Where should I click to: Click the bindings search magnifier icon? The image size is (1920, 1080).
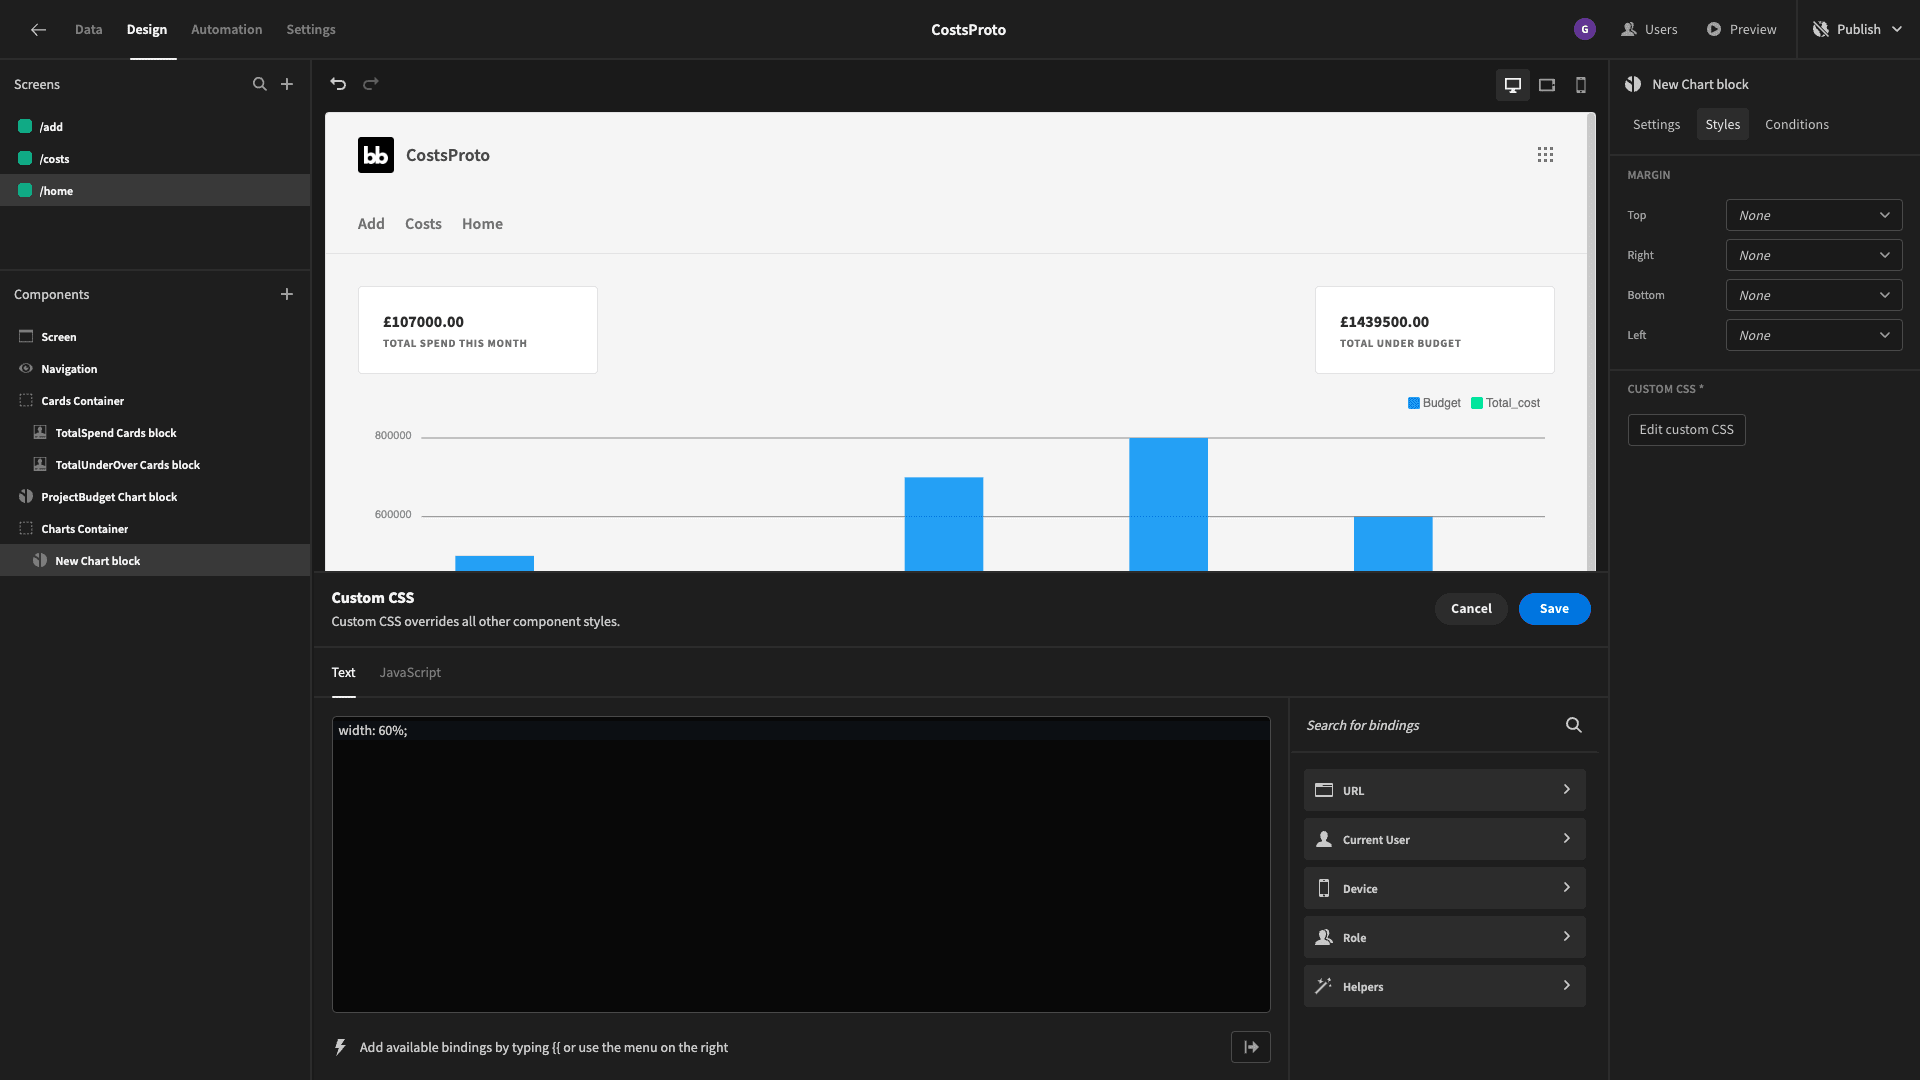1574,725
